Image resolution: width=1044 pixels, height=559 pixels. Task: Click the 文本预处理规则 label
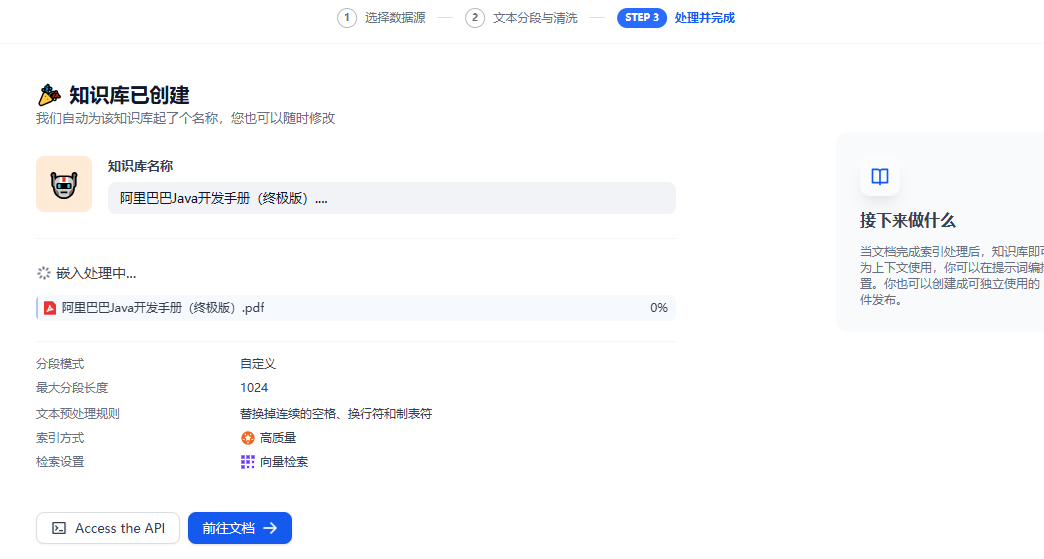[x=78, y=414]
